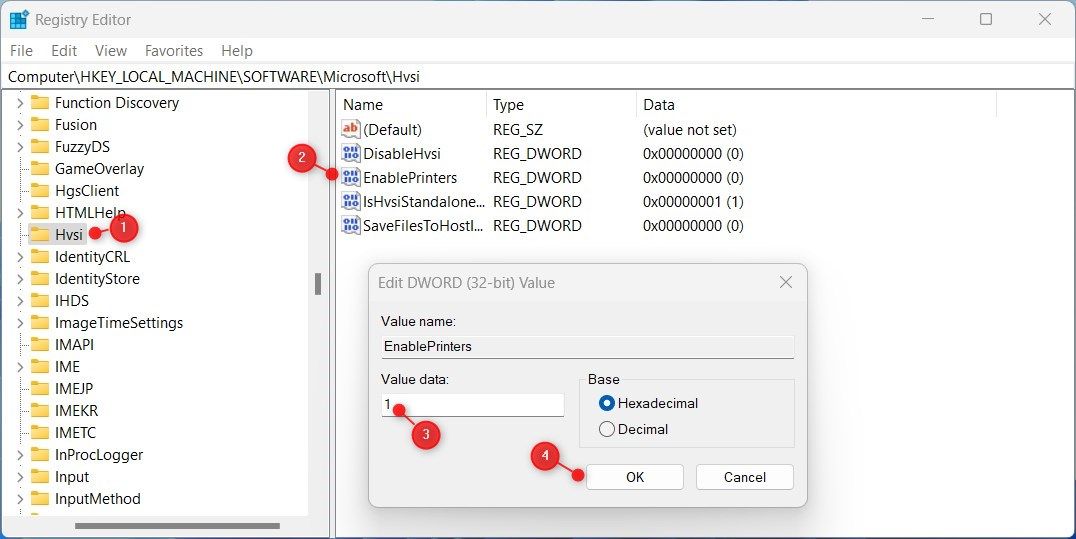1076x539 pixels.
Task: Expand the IdentityCRL tree node
Action: (x=20, y=257)
